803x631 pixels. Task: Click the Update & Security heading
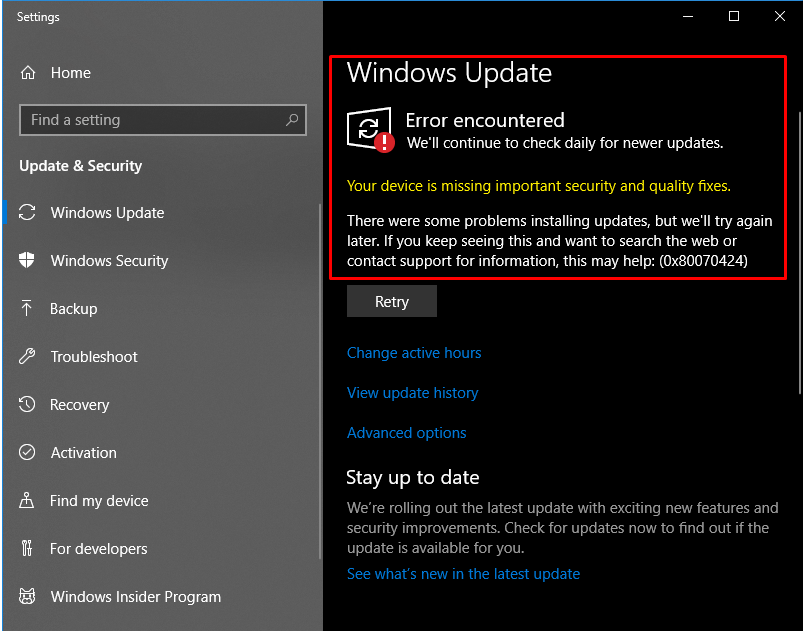coord(80,166)
